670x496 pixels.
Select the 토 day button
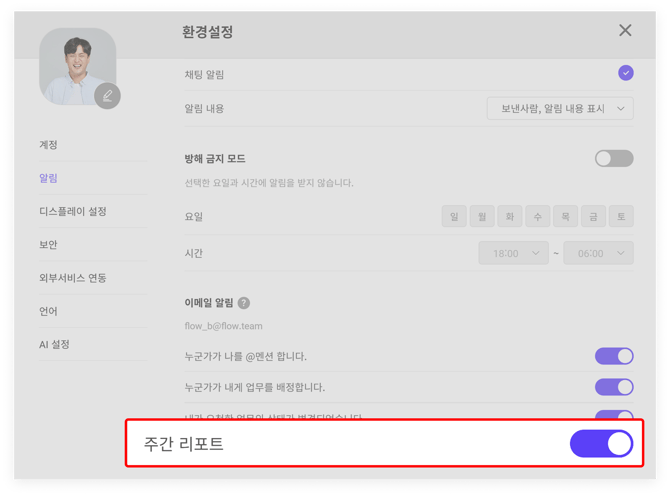pos(621,216)
